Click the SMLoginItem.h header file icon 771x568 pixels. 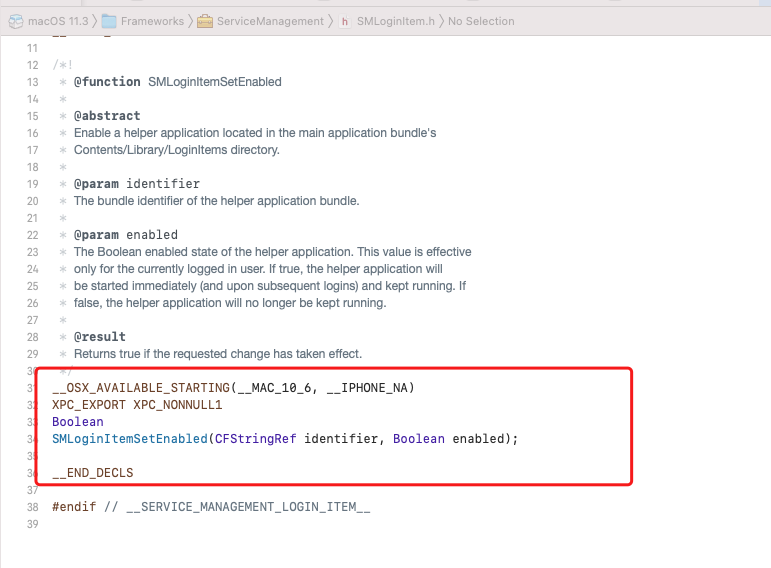pos(345,21)
